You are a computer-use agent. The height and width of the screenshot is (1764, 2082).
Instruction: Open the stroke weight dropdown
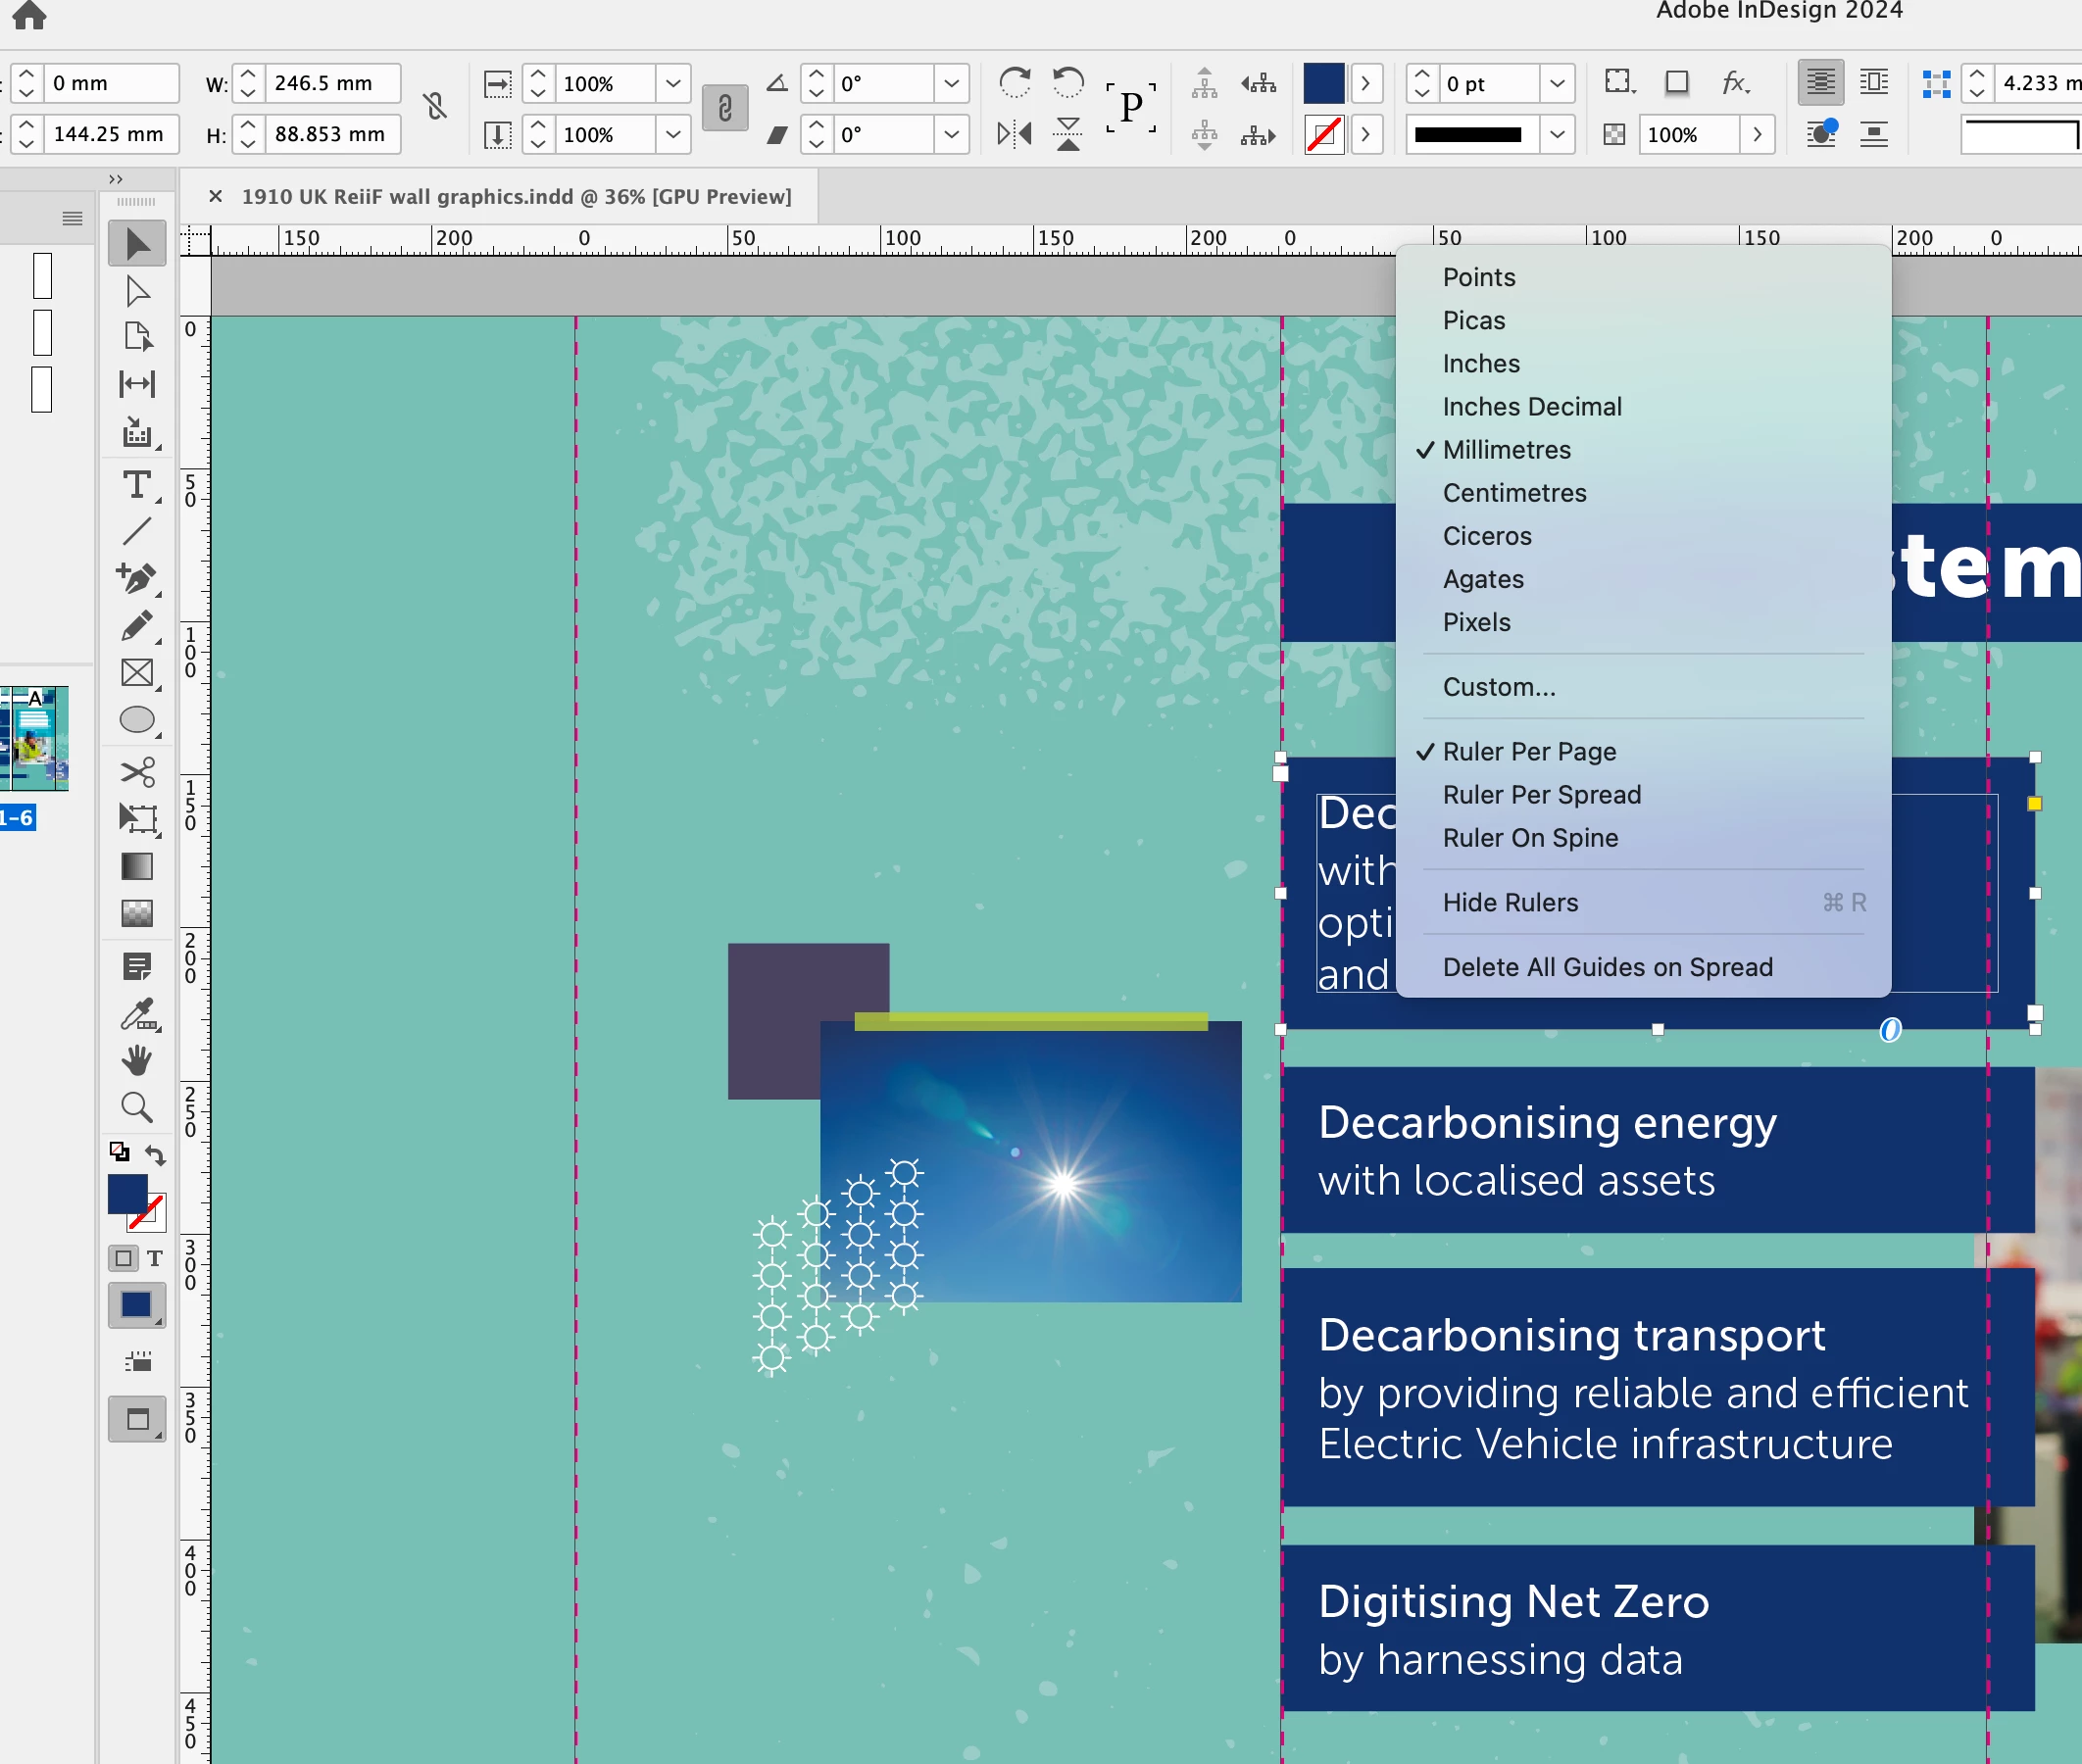pos(1556,84)
